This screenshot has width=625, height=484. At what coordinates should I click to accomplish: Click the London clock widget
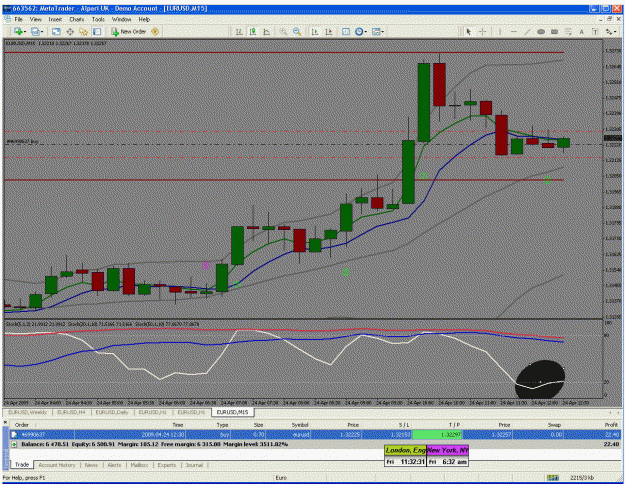[x=405, y=456]
